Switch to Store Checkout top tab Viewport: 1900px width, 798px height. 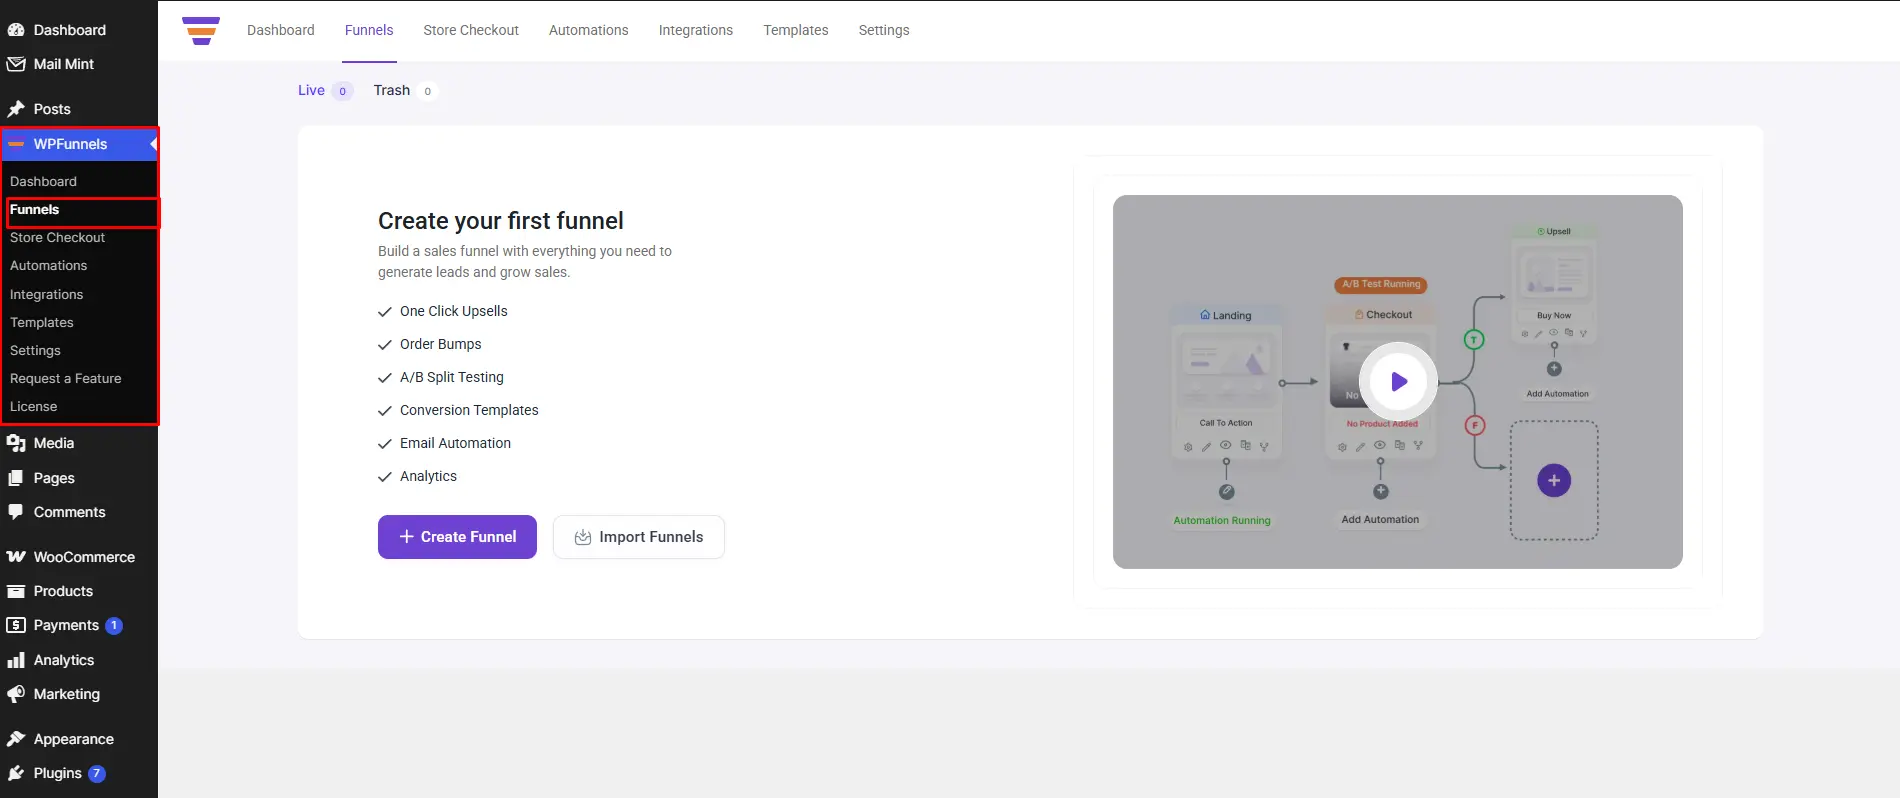(471, 30)
